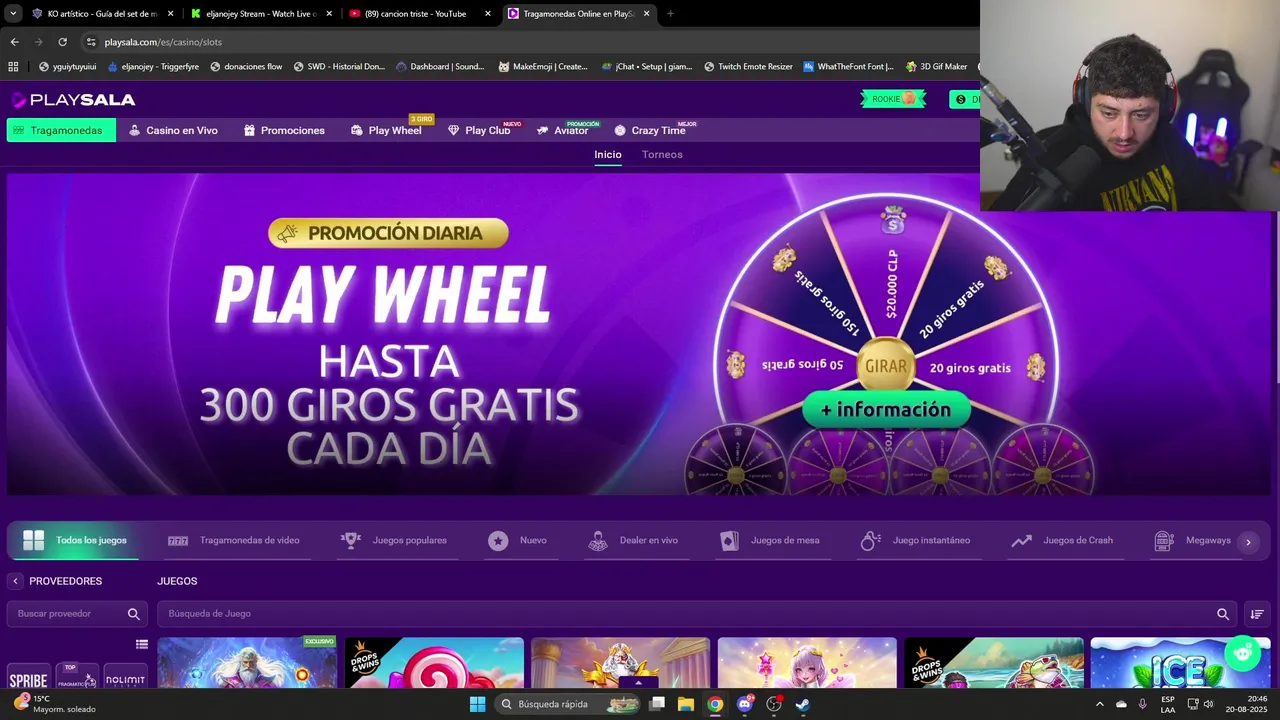Show more game categories with right arrow
The image size is (1280, 720).
(x=1248, y=542)
